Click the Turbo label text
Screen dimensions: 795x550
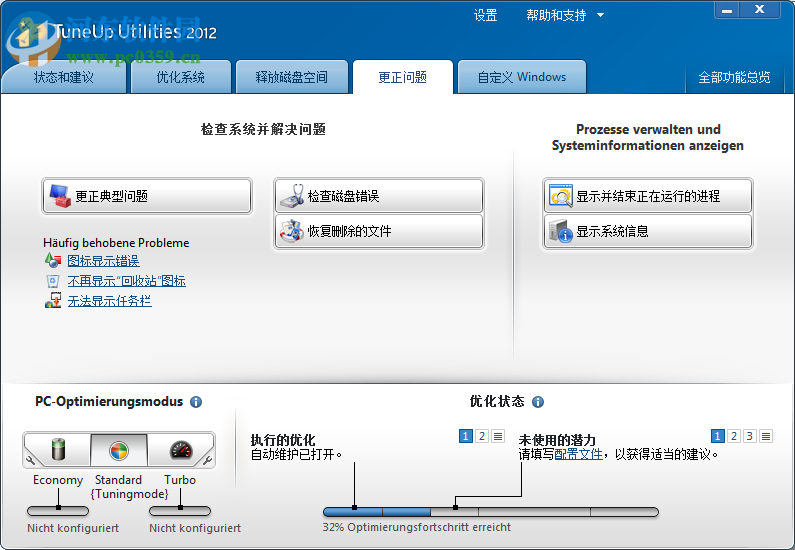pos(180,480)
